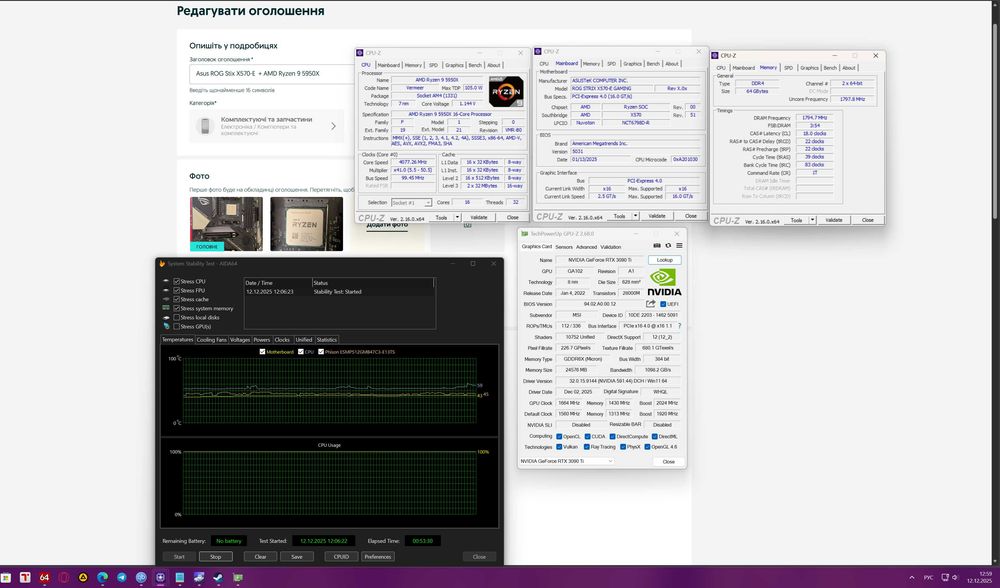Click the BIOS export share icon
The height and width of the screenshot is (588, 1000).
651,304
